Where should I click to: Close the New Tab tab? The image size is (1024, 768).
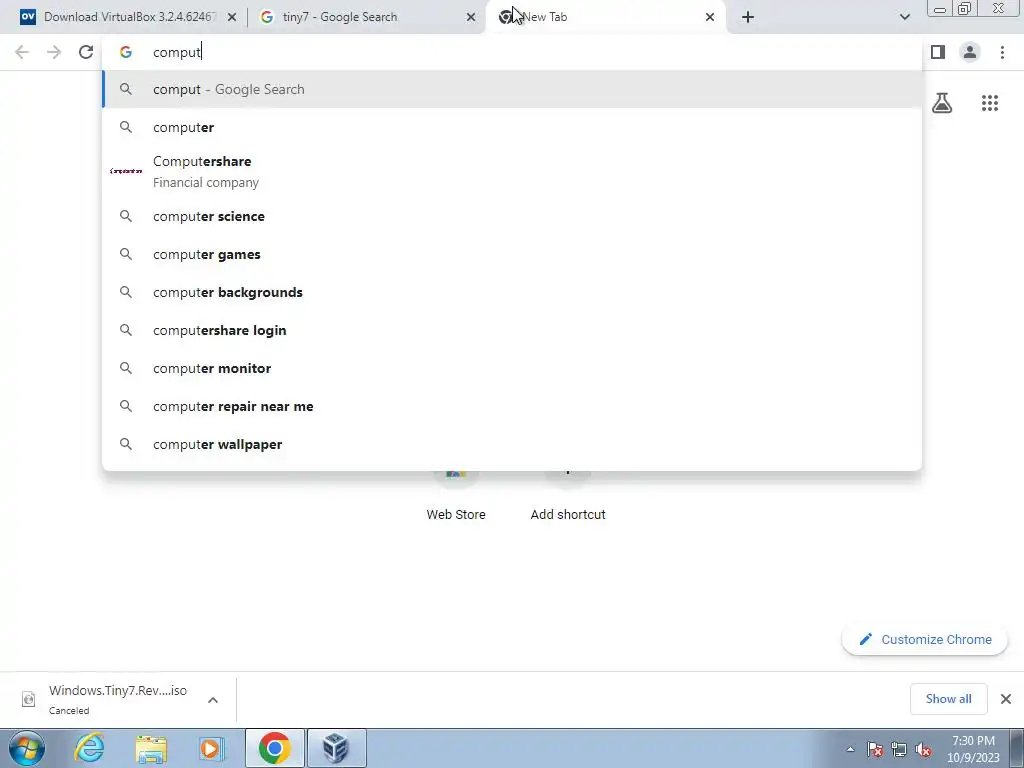710,17
